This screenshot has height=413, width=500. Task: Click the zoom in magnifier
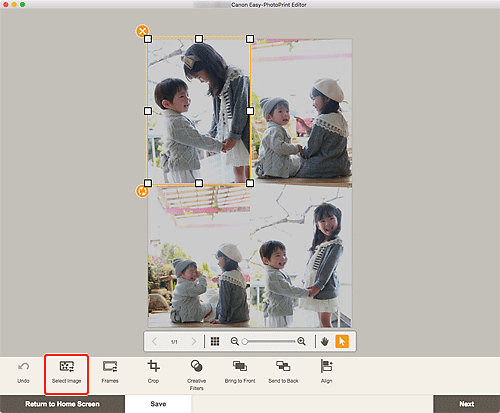click(x=301, y=341)
